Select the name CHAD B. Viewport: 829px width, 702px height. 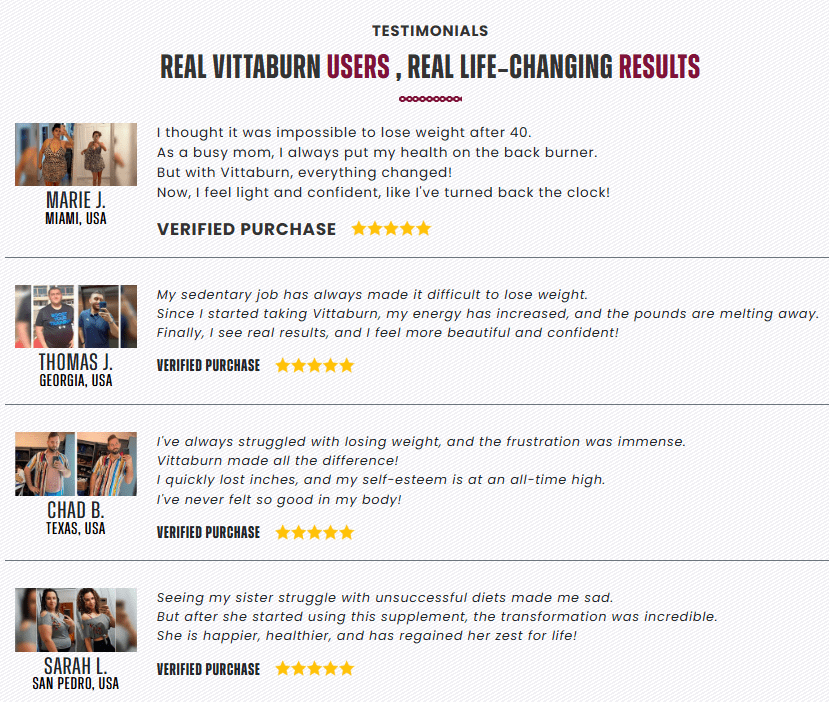click(76, 510)
